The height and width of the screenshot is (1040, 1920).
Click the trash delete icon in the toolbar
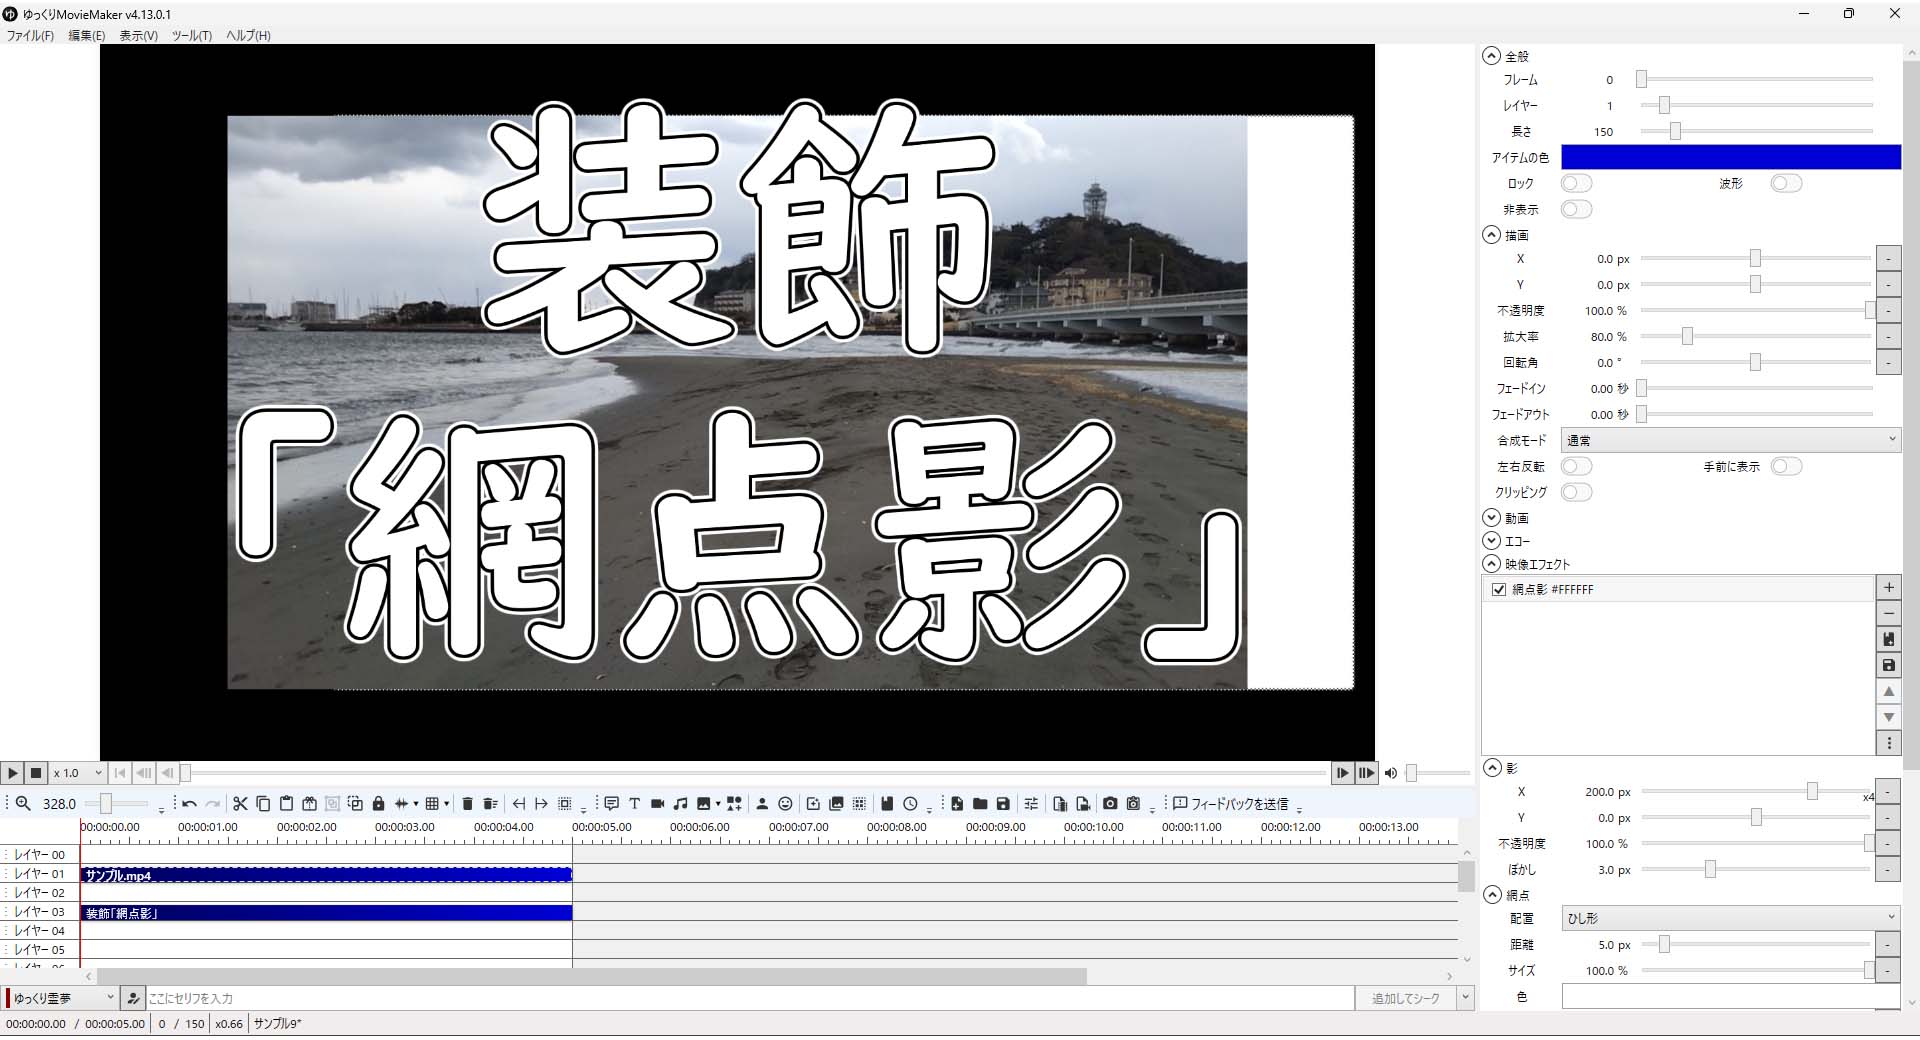pos(467,803)
